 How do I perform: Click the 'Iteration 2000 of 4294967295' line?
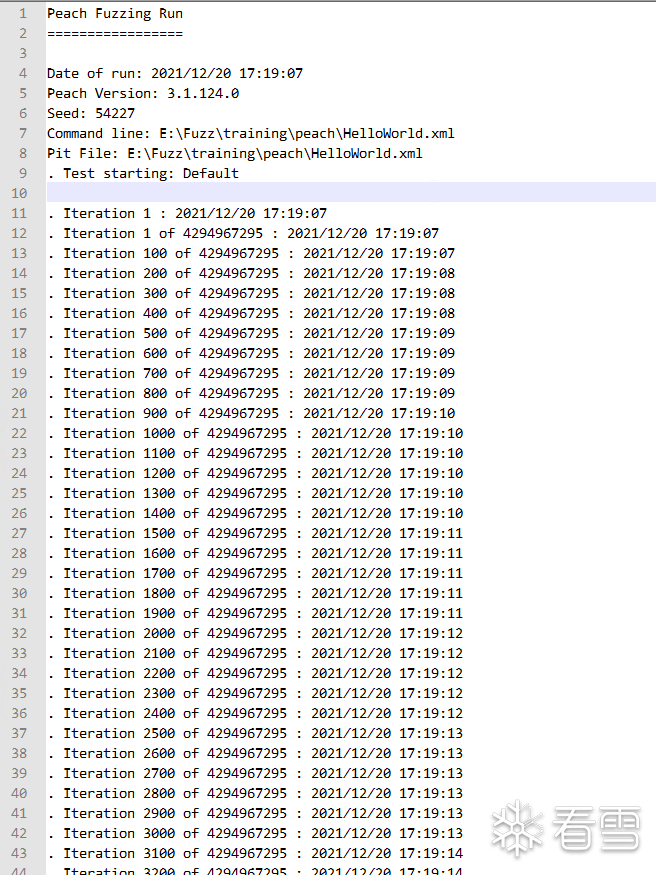click(255, 633)
